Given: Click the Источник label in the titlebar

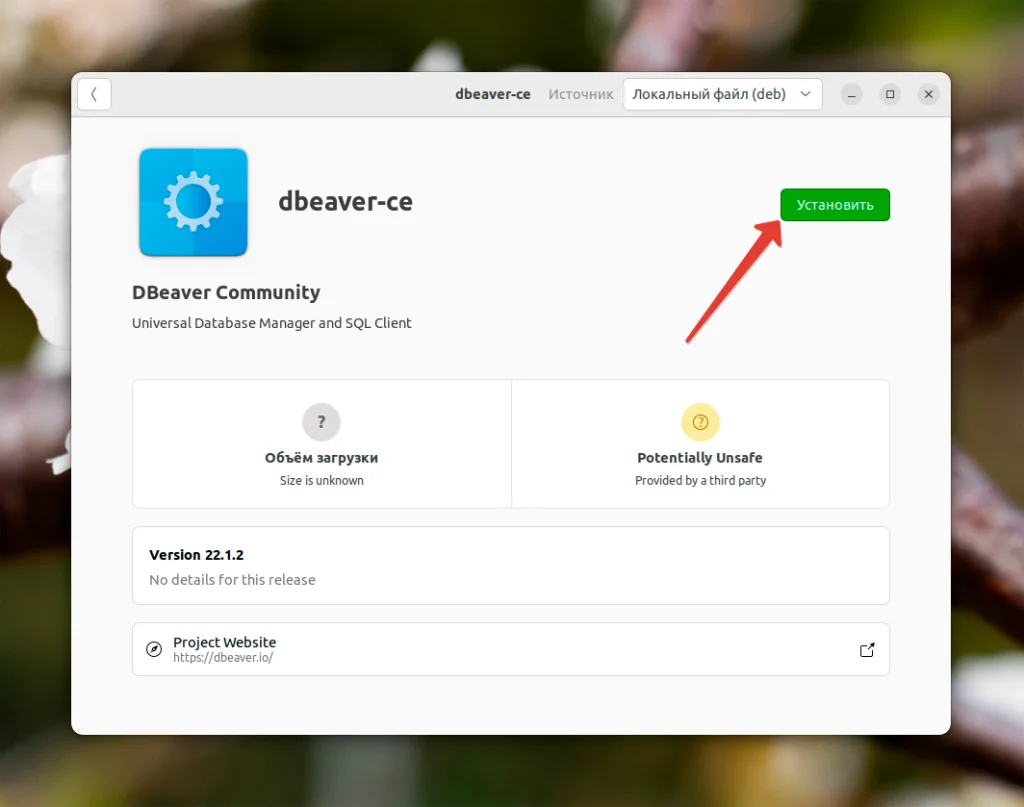Looking at the screenshot, I should (580, 94).
